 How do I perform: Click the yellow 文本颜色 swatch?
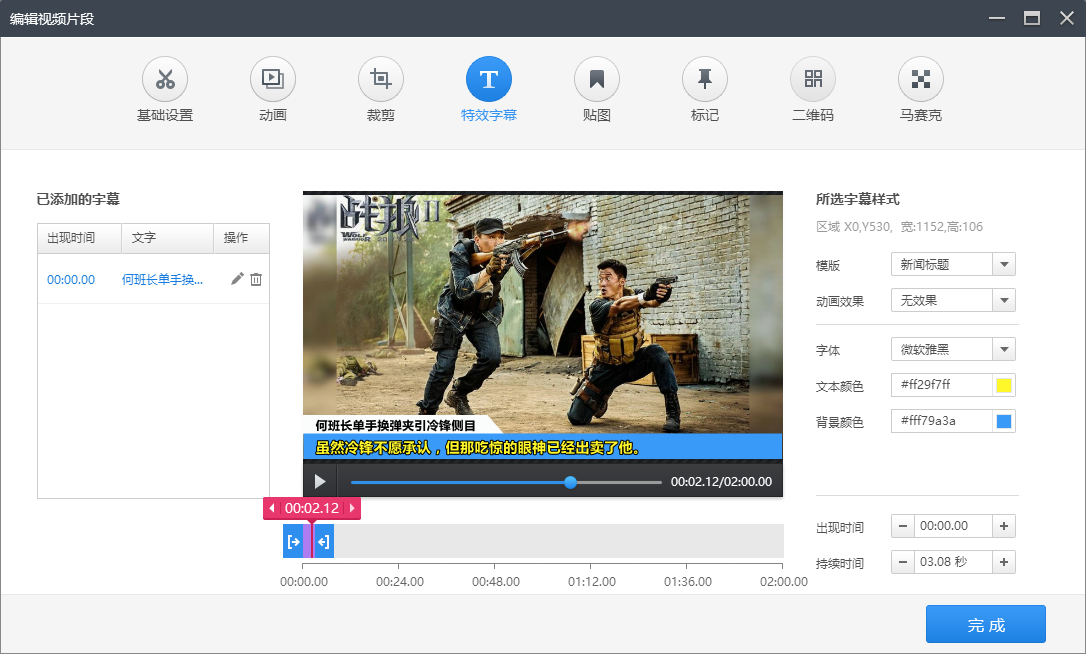1004,385
